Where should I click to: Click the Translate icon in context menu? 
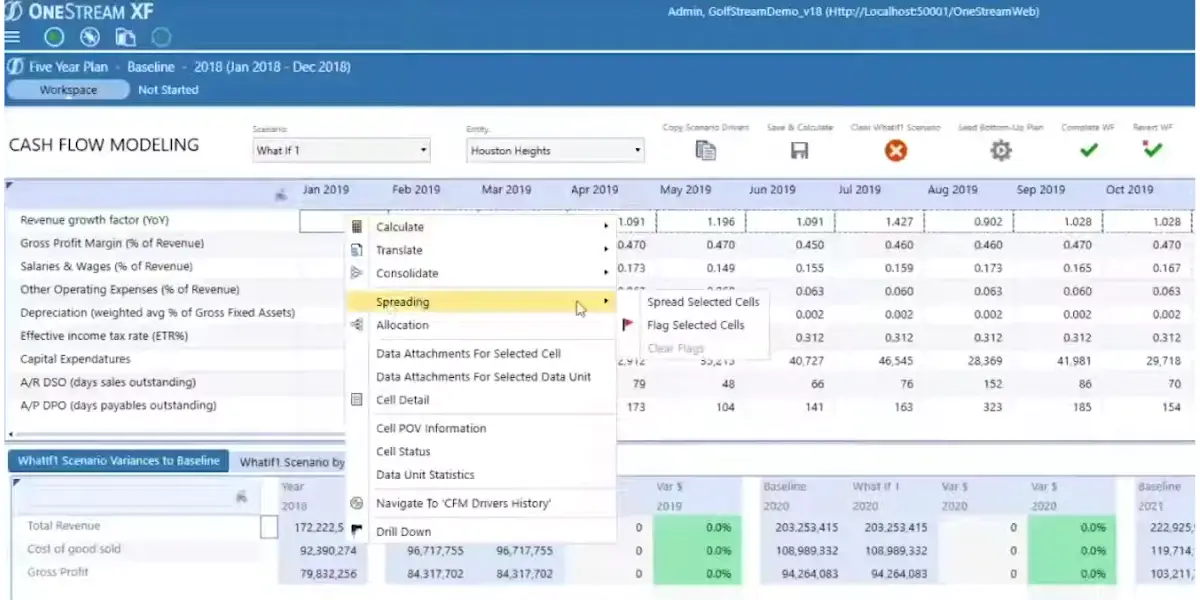point(357,250)
